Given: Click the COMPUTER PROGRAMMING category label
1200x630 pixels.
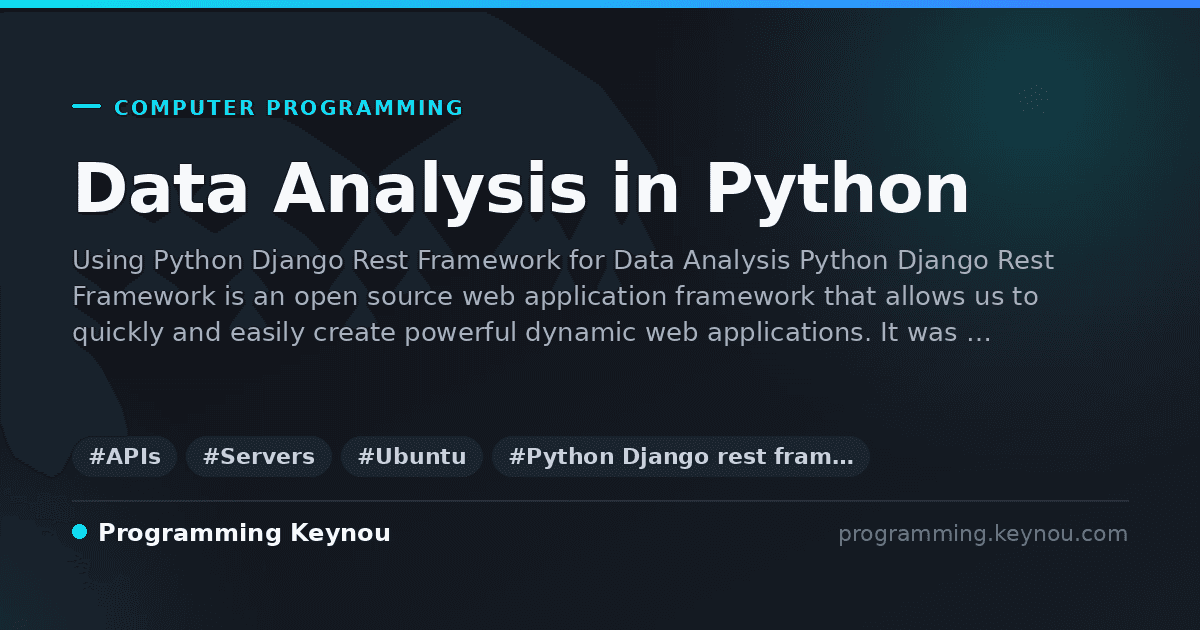Looking at the screenshot, I should (x=289, y=108).
